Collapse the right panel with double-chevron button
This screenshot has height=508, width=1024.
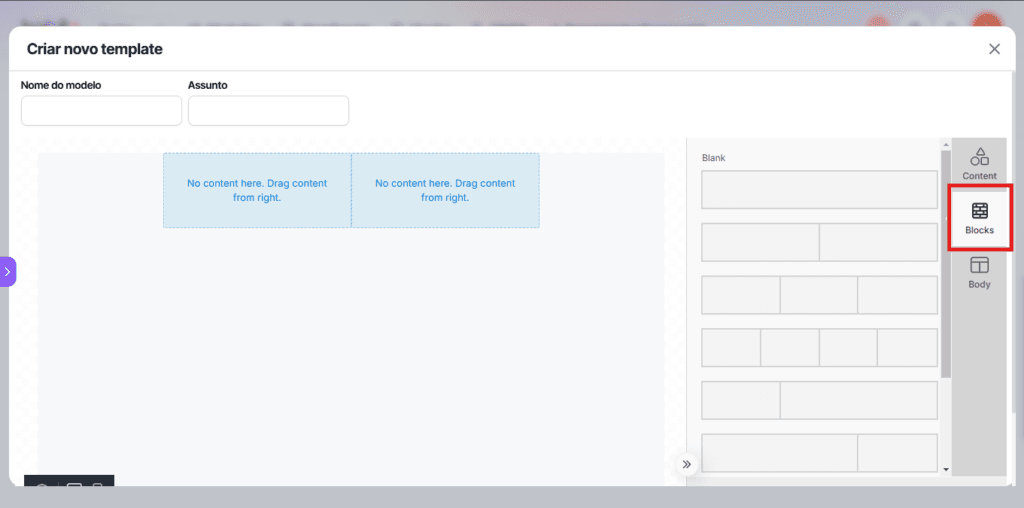[686, 464]
